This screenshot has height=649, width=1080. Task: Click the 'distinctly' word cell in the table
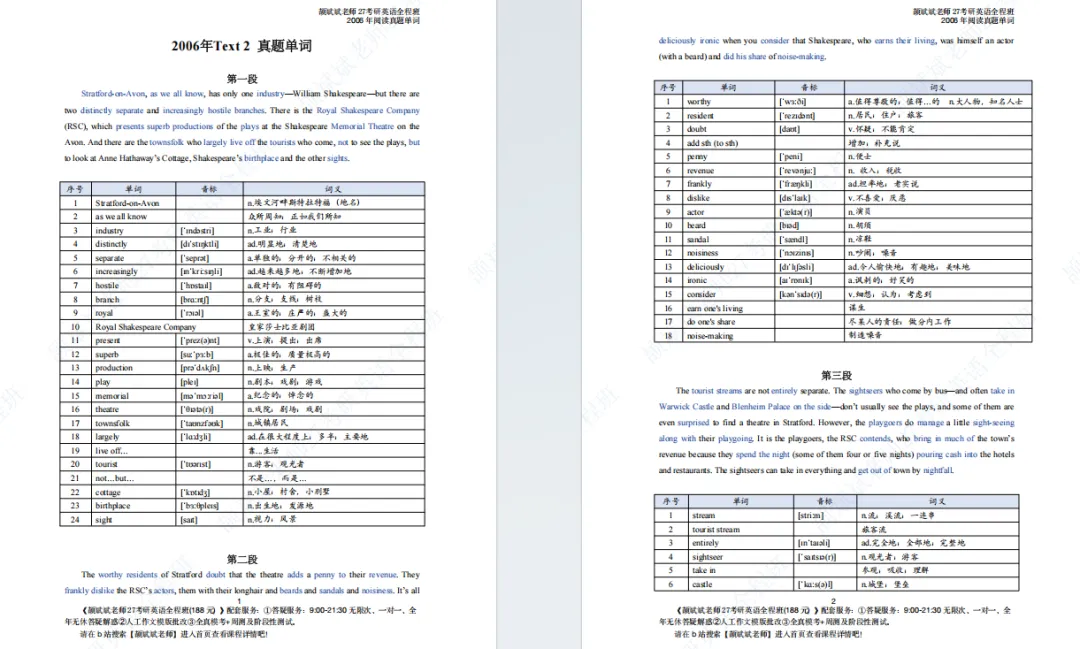coord(134,244)
